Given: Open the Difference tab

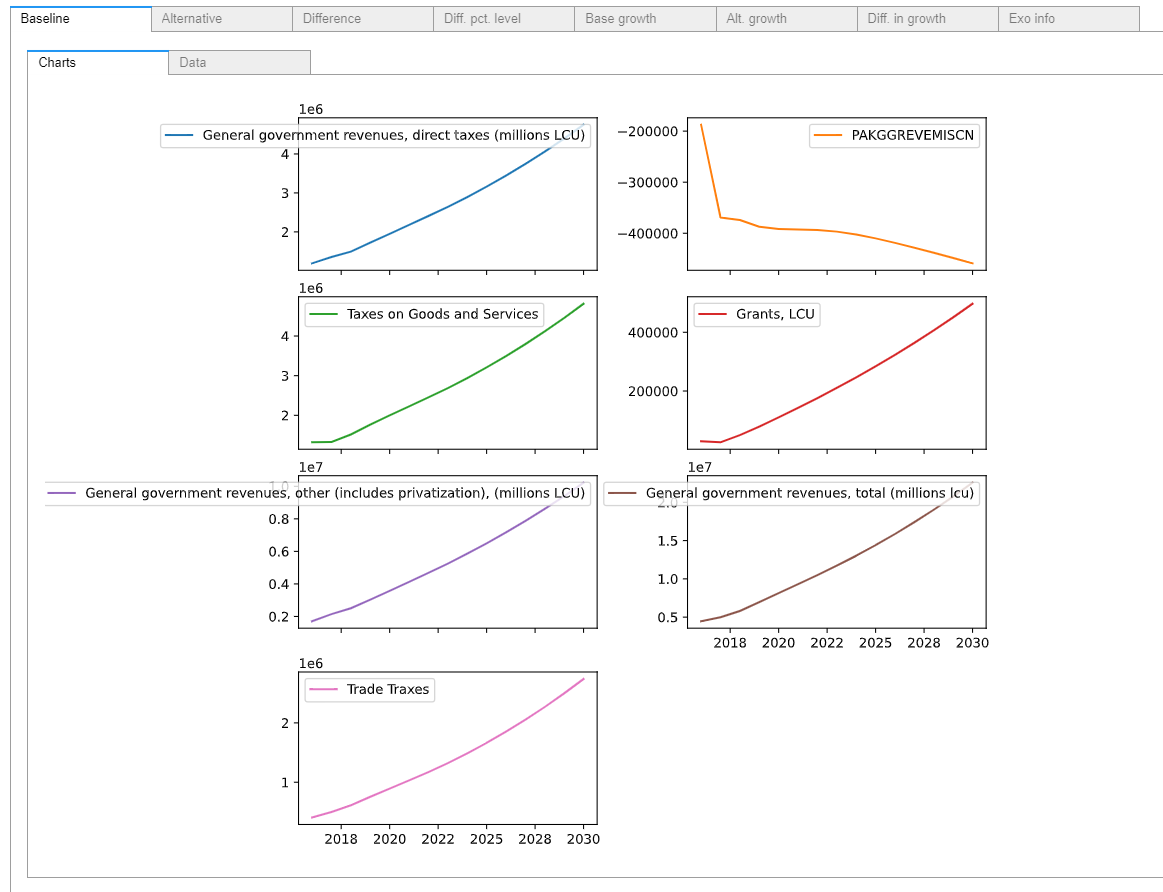Looking at the screenshot, I should coord(362,19).
